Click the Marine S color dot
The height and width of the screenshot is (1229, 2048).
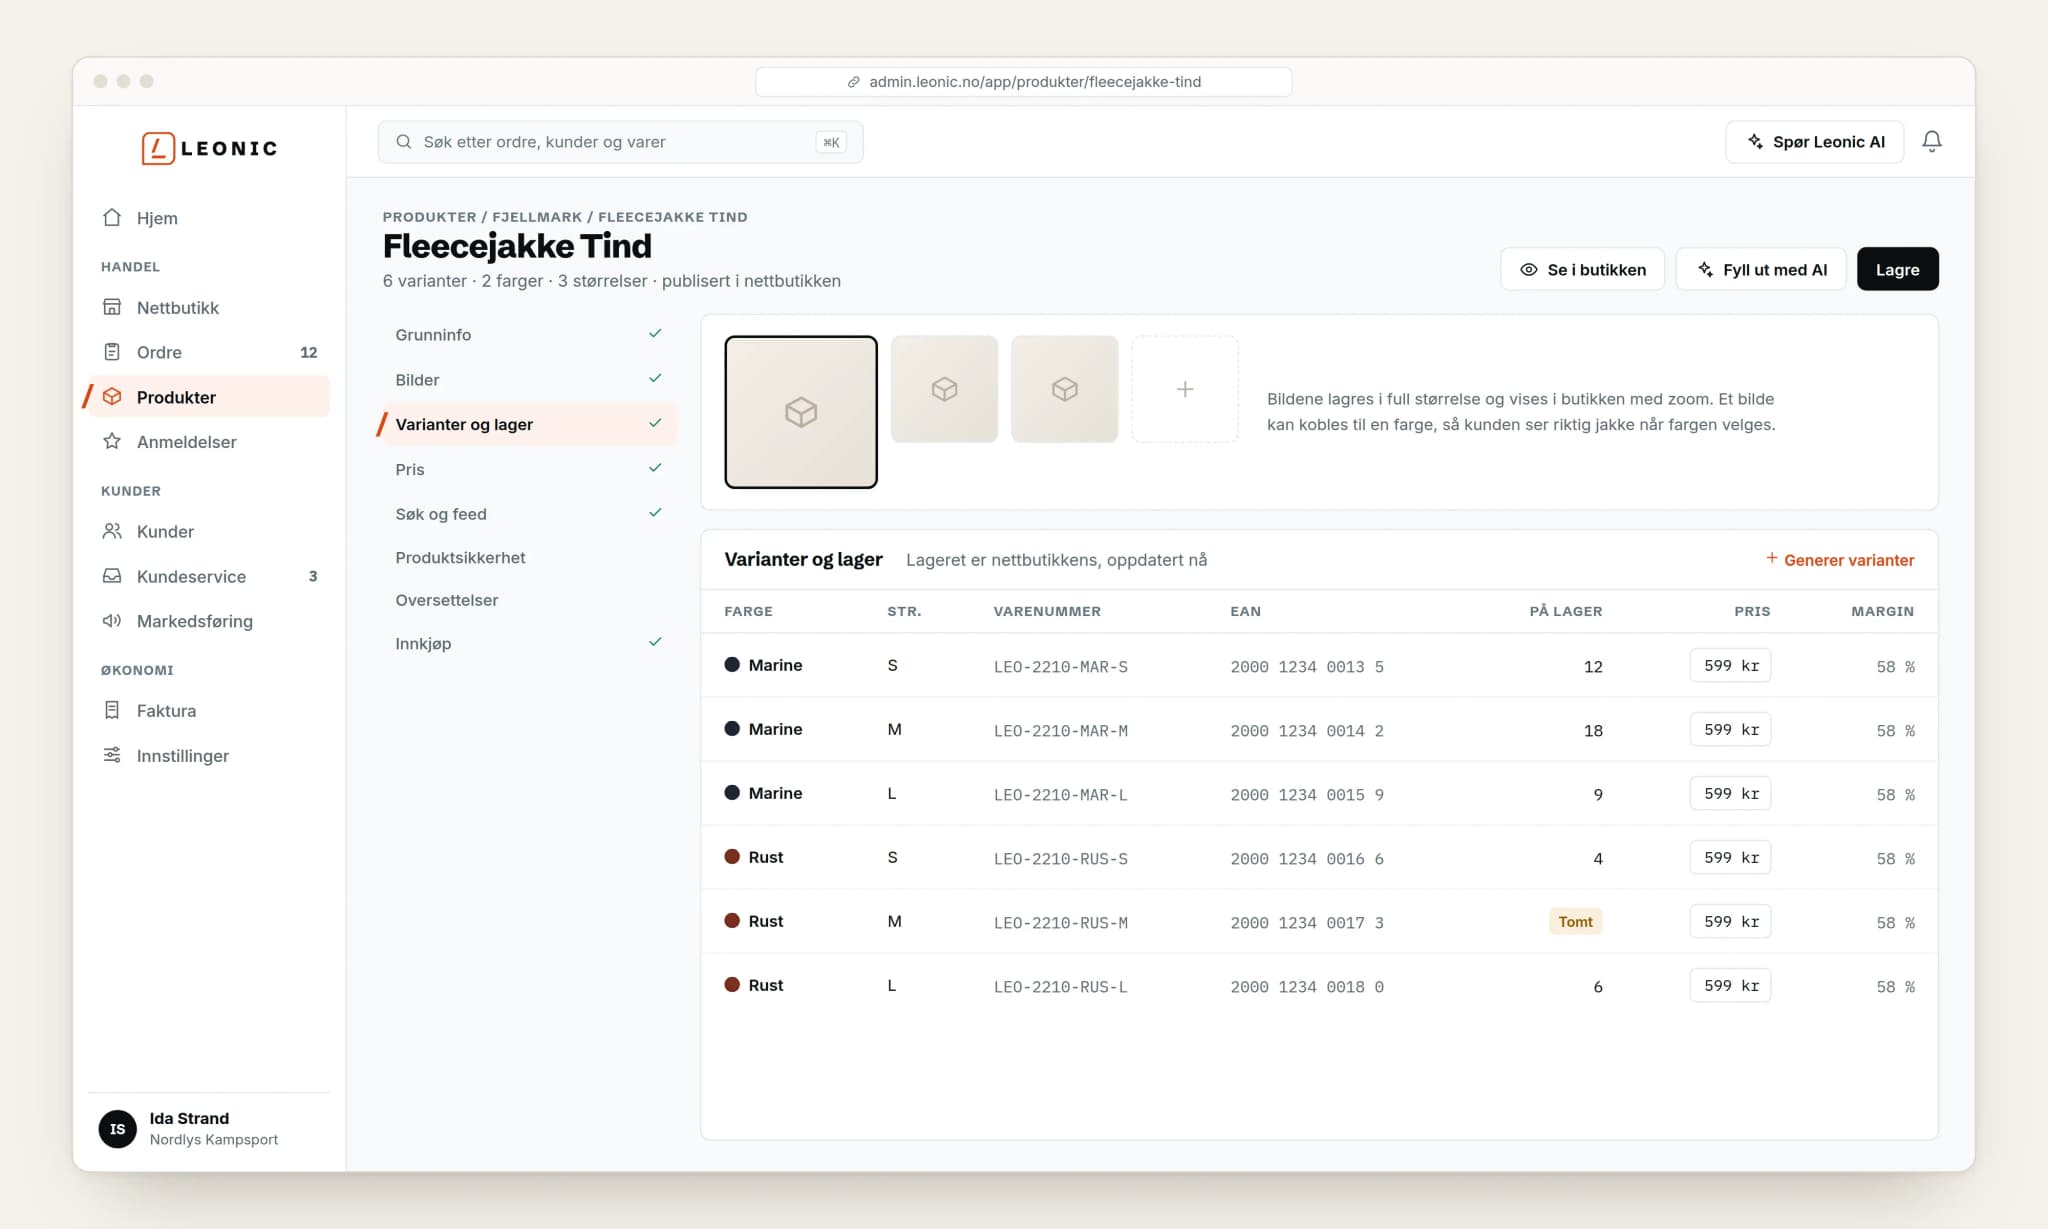coord(732,665)
